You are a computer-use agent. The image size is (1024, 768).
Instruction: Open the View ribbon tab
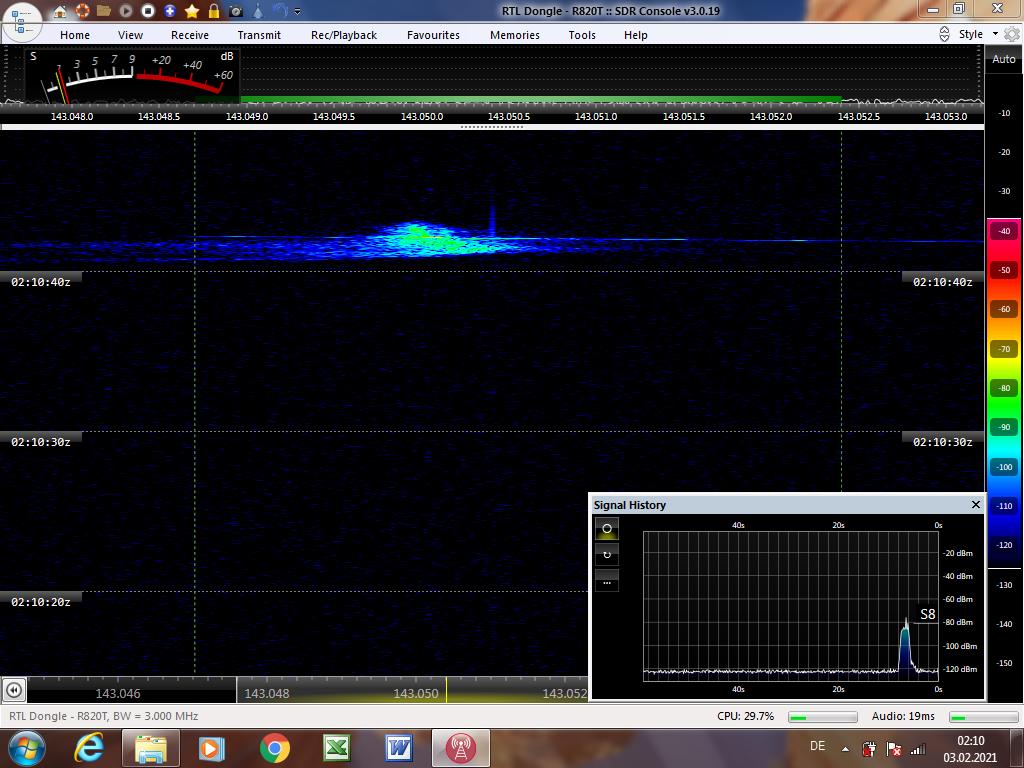coord(131,35)
